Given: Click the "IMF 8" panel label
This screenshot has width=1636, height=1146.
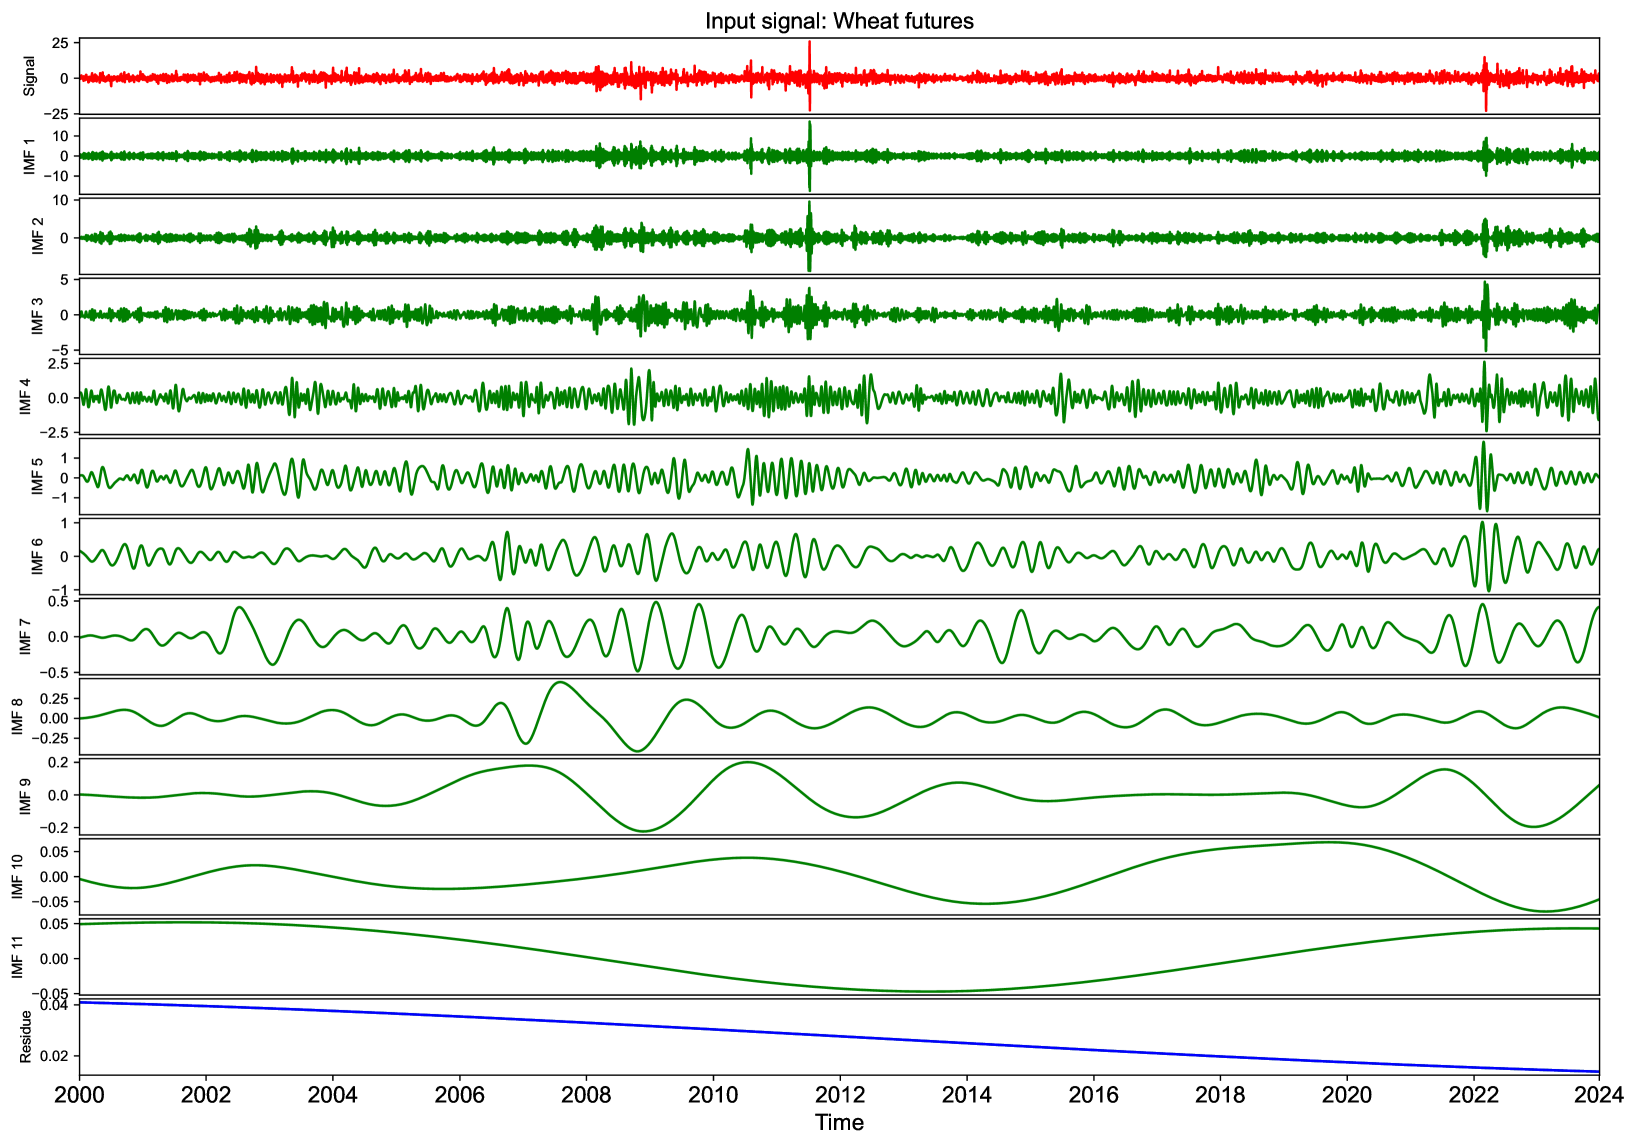Looking at the screenshot, I should (x=16, y=716).
